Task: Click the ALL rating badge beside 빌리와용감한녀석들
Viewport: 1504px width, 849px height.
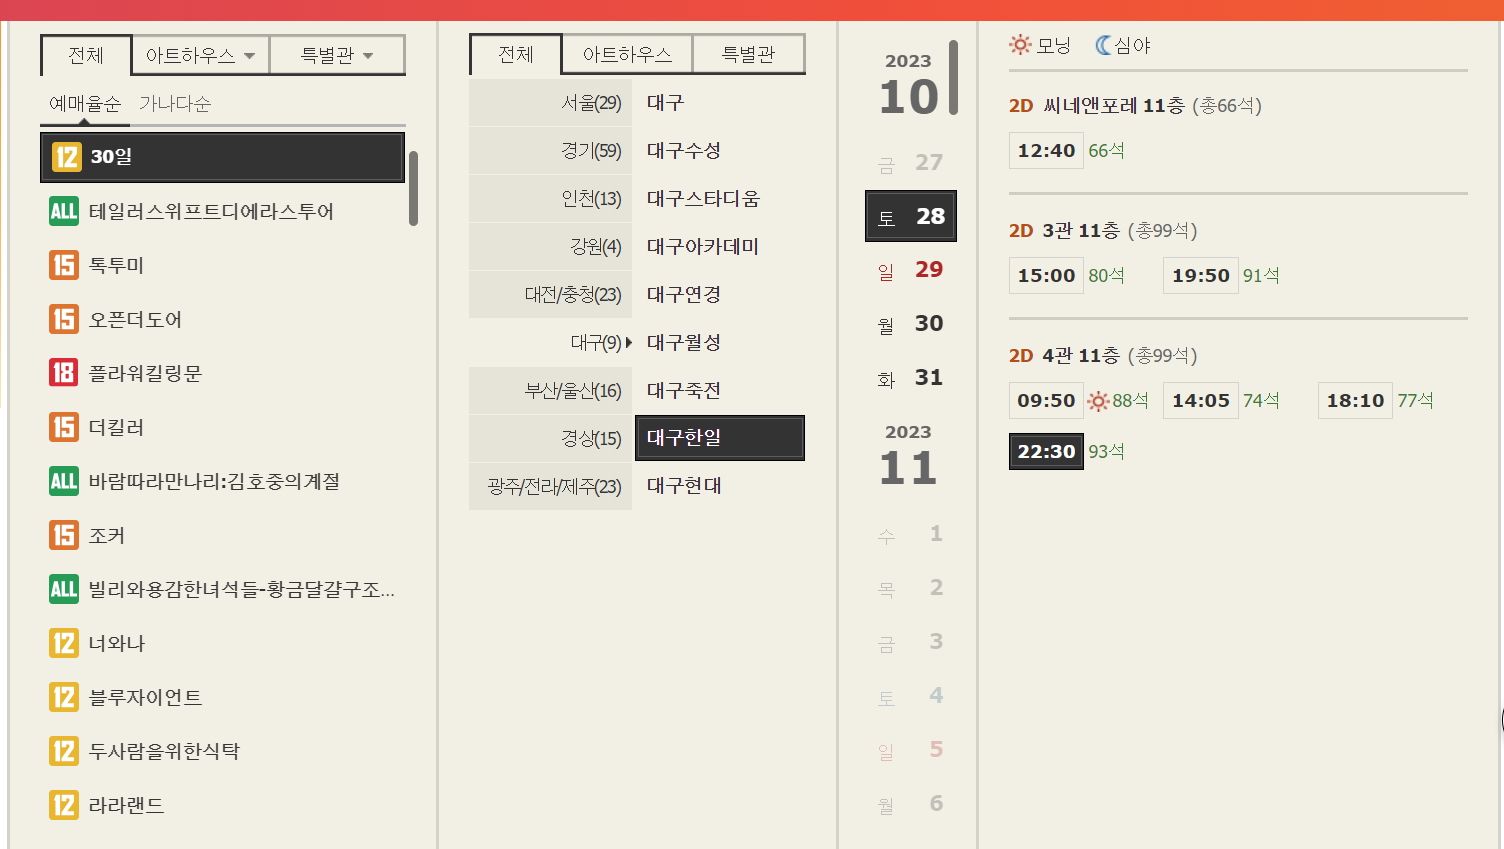Action: 64,589
